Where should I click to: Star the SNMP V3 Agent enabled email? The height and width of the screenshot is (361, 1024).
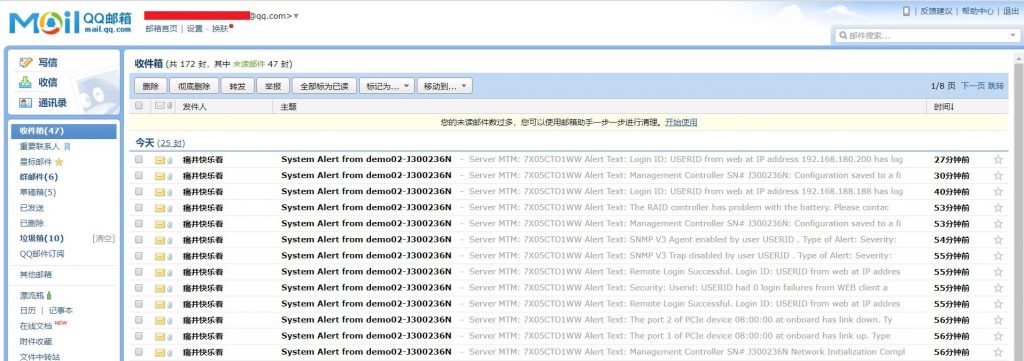click(998, 240)
